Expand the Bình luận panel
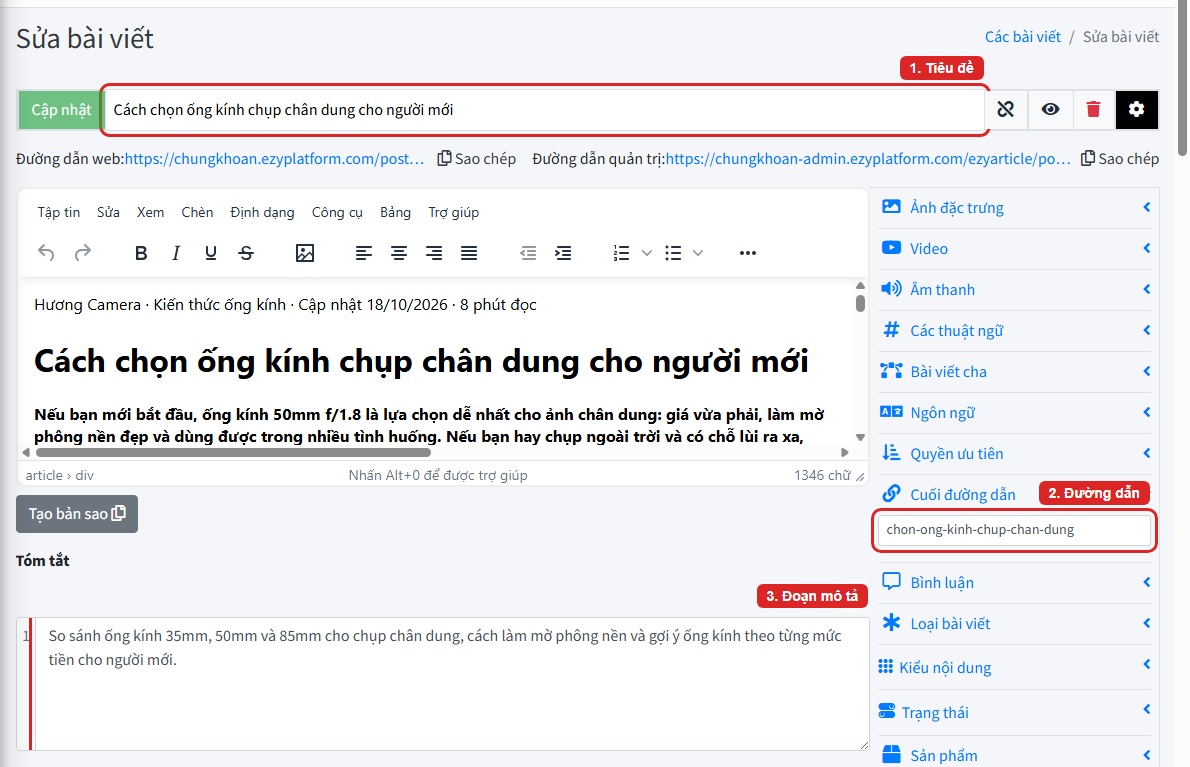The height and width of the screenshot is (767, 1190). (x=1015, y=582)
